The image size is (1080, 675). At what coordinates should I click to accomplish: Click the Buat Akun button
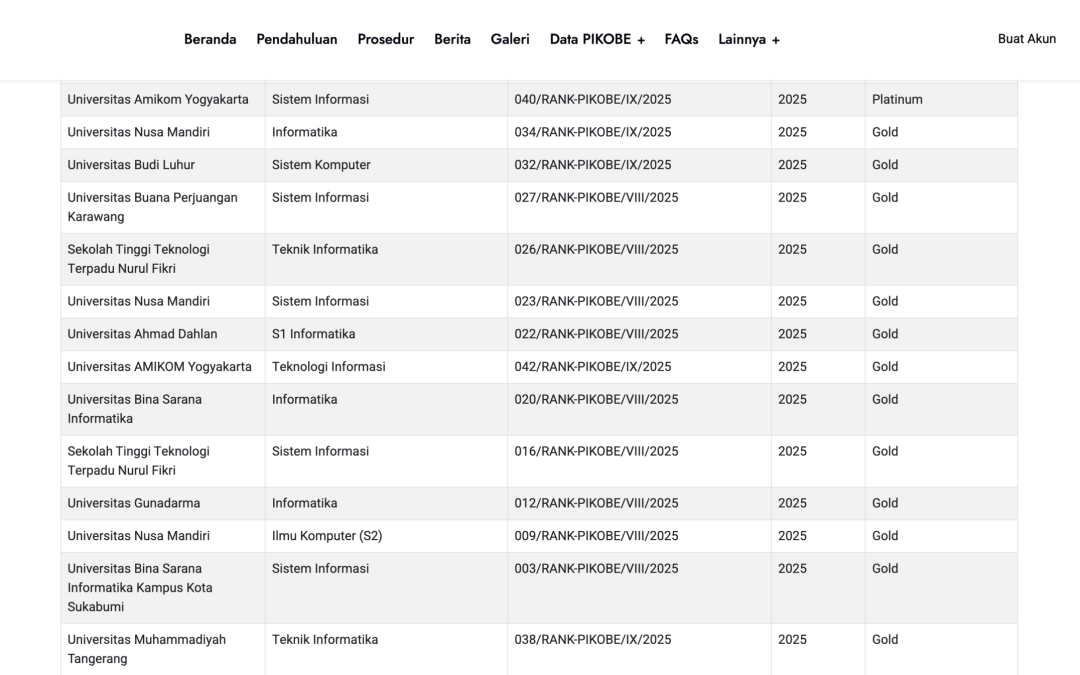(1026, 39)
